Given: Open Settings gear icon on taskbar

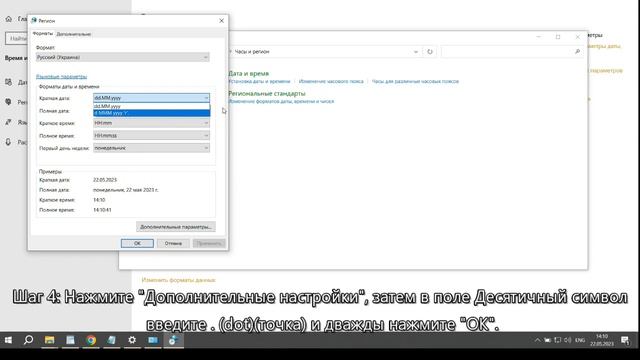Looking at the screenshot, I should (x=132, y=340).
